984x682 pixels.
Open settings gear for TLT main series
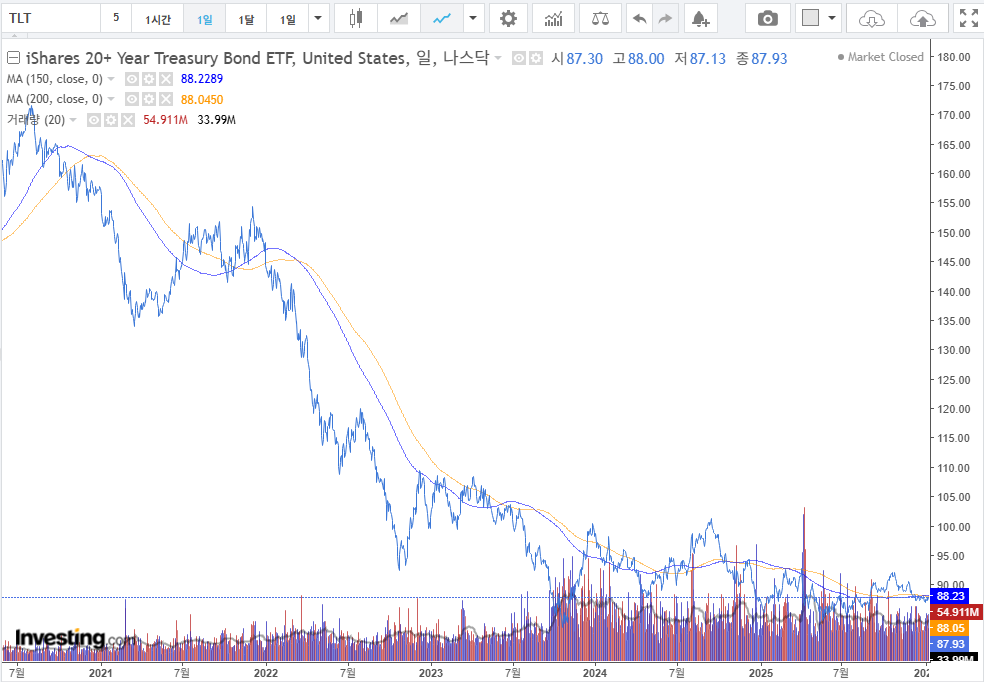click(535, 58)
